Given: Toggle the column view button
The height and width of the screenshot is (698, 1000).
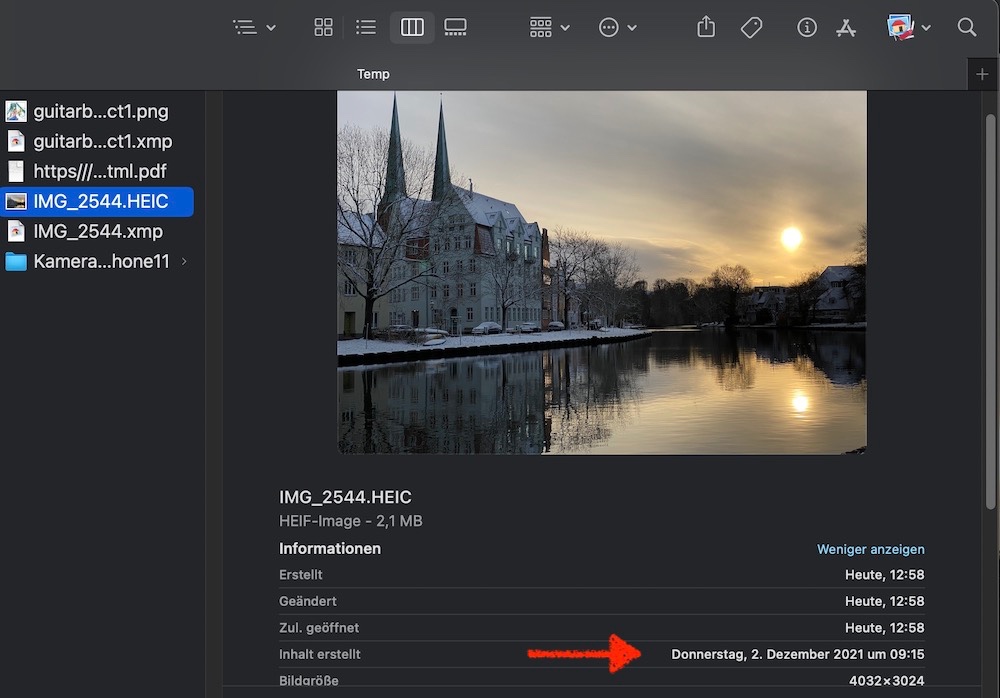Looking at the screenshot, I should pos(412,28).
